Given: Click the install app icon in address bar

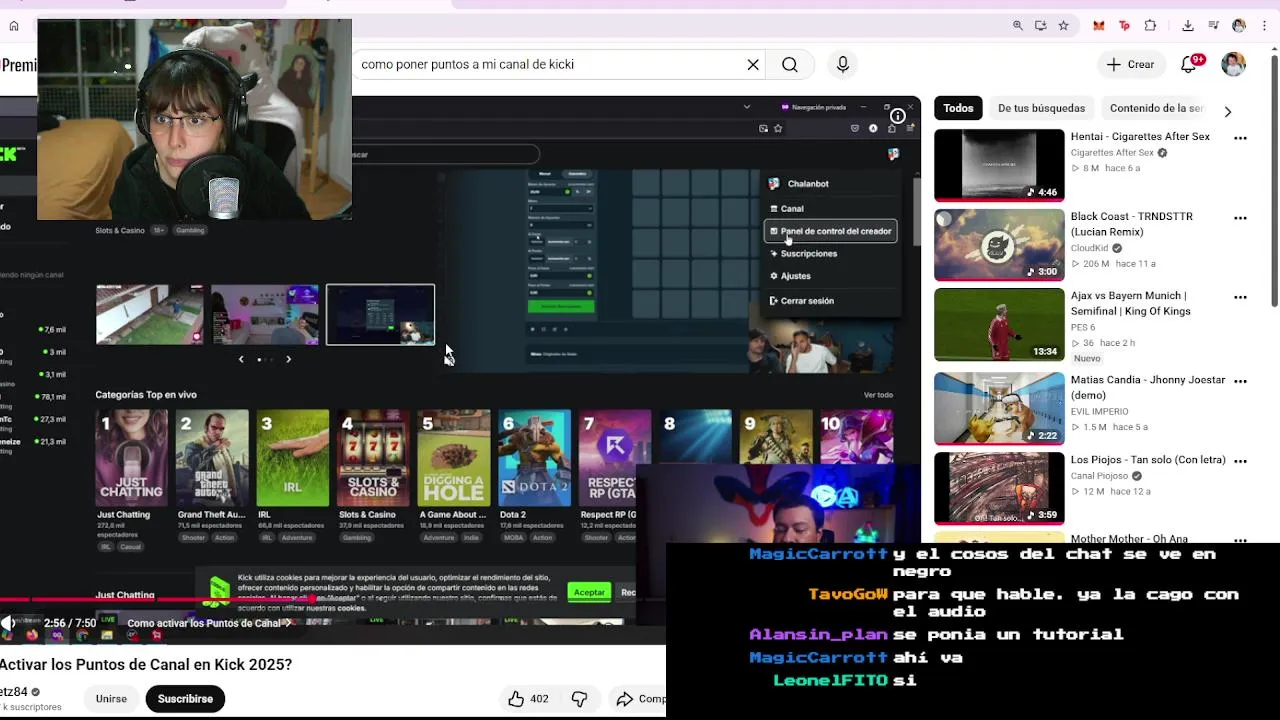Looking at the screenshot, I should pyautogui.click(x=1041, y=26).
